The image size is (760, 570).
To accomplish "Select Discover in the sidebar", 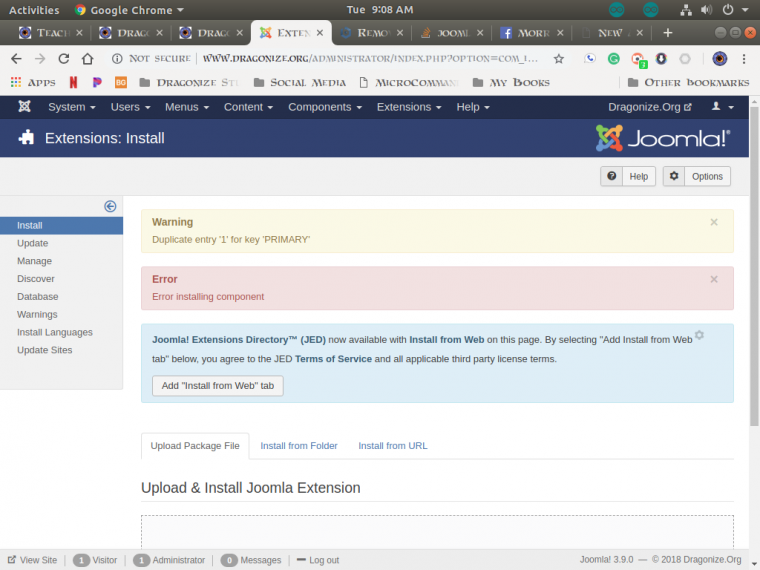I will 36,279.
